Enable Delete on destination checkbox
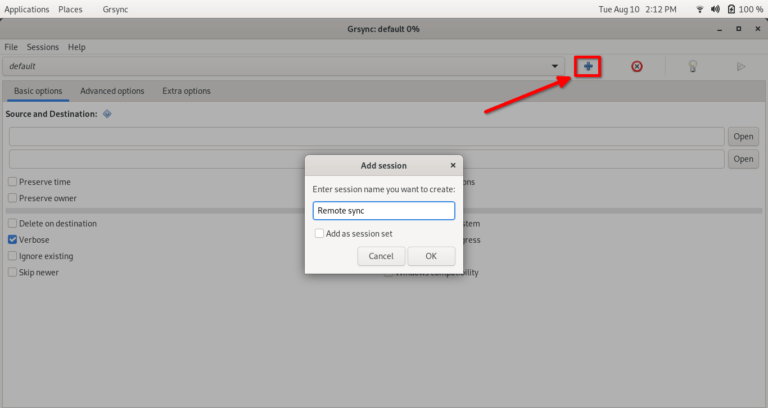768x408 pixels. (x=12, y=223)
